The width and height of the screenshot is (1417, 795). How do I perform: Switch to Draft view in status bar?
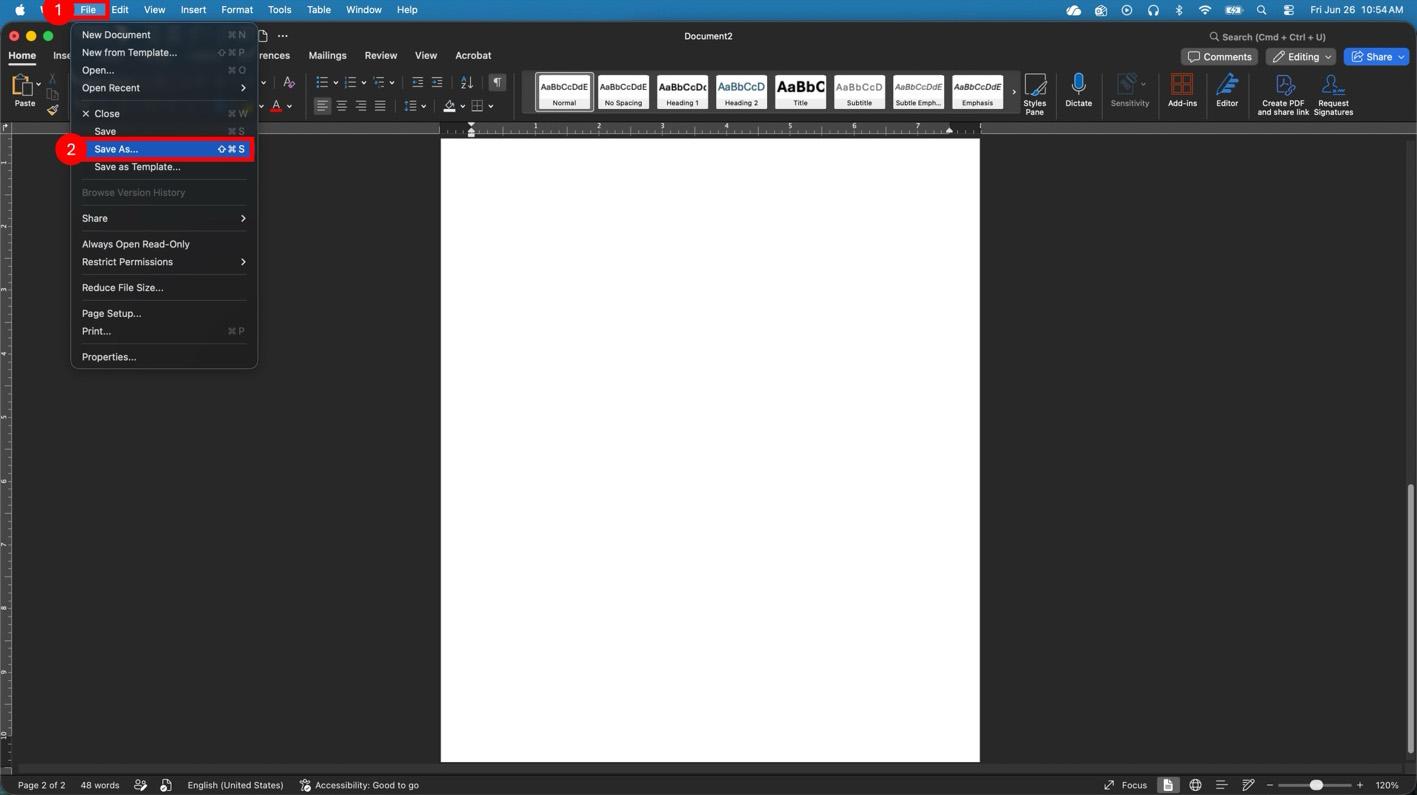pos(1248,785)
